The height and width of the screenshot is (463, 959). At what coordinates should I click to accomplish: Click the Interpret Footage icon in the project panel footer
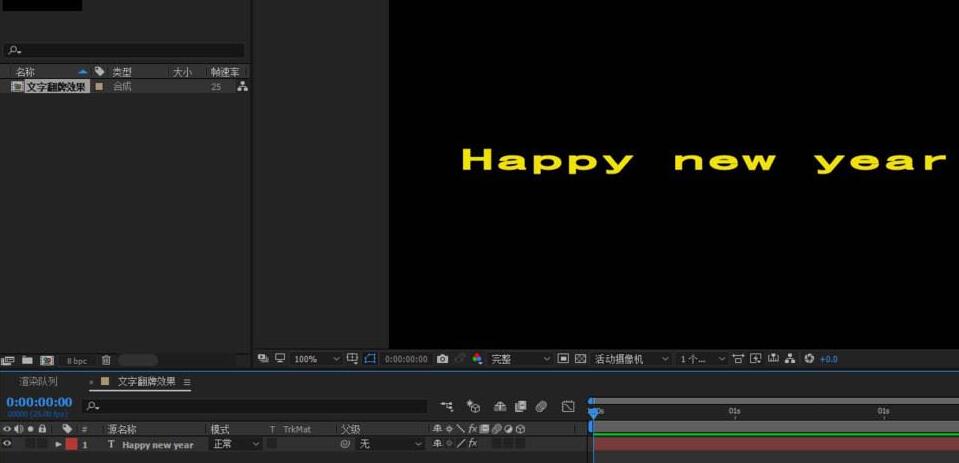click(8, 361)
